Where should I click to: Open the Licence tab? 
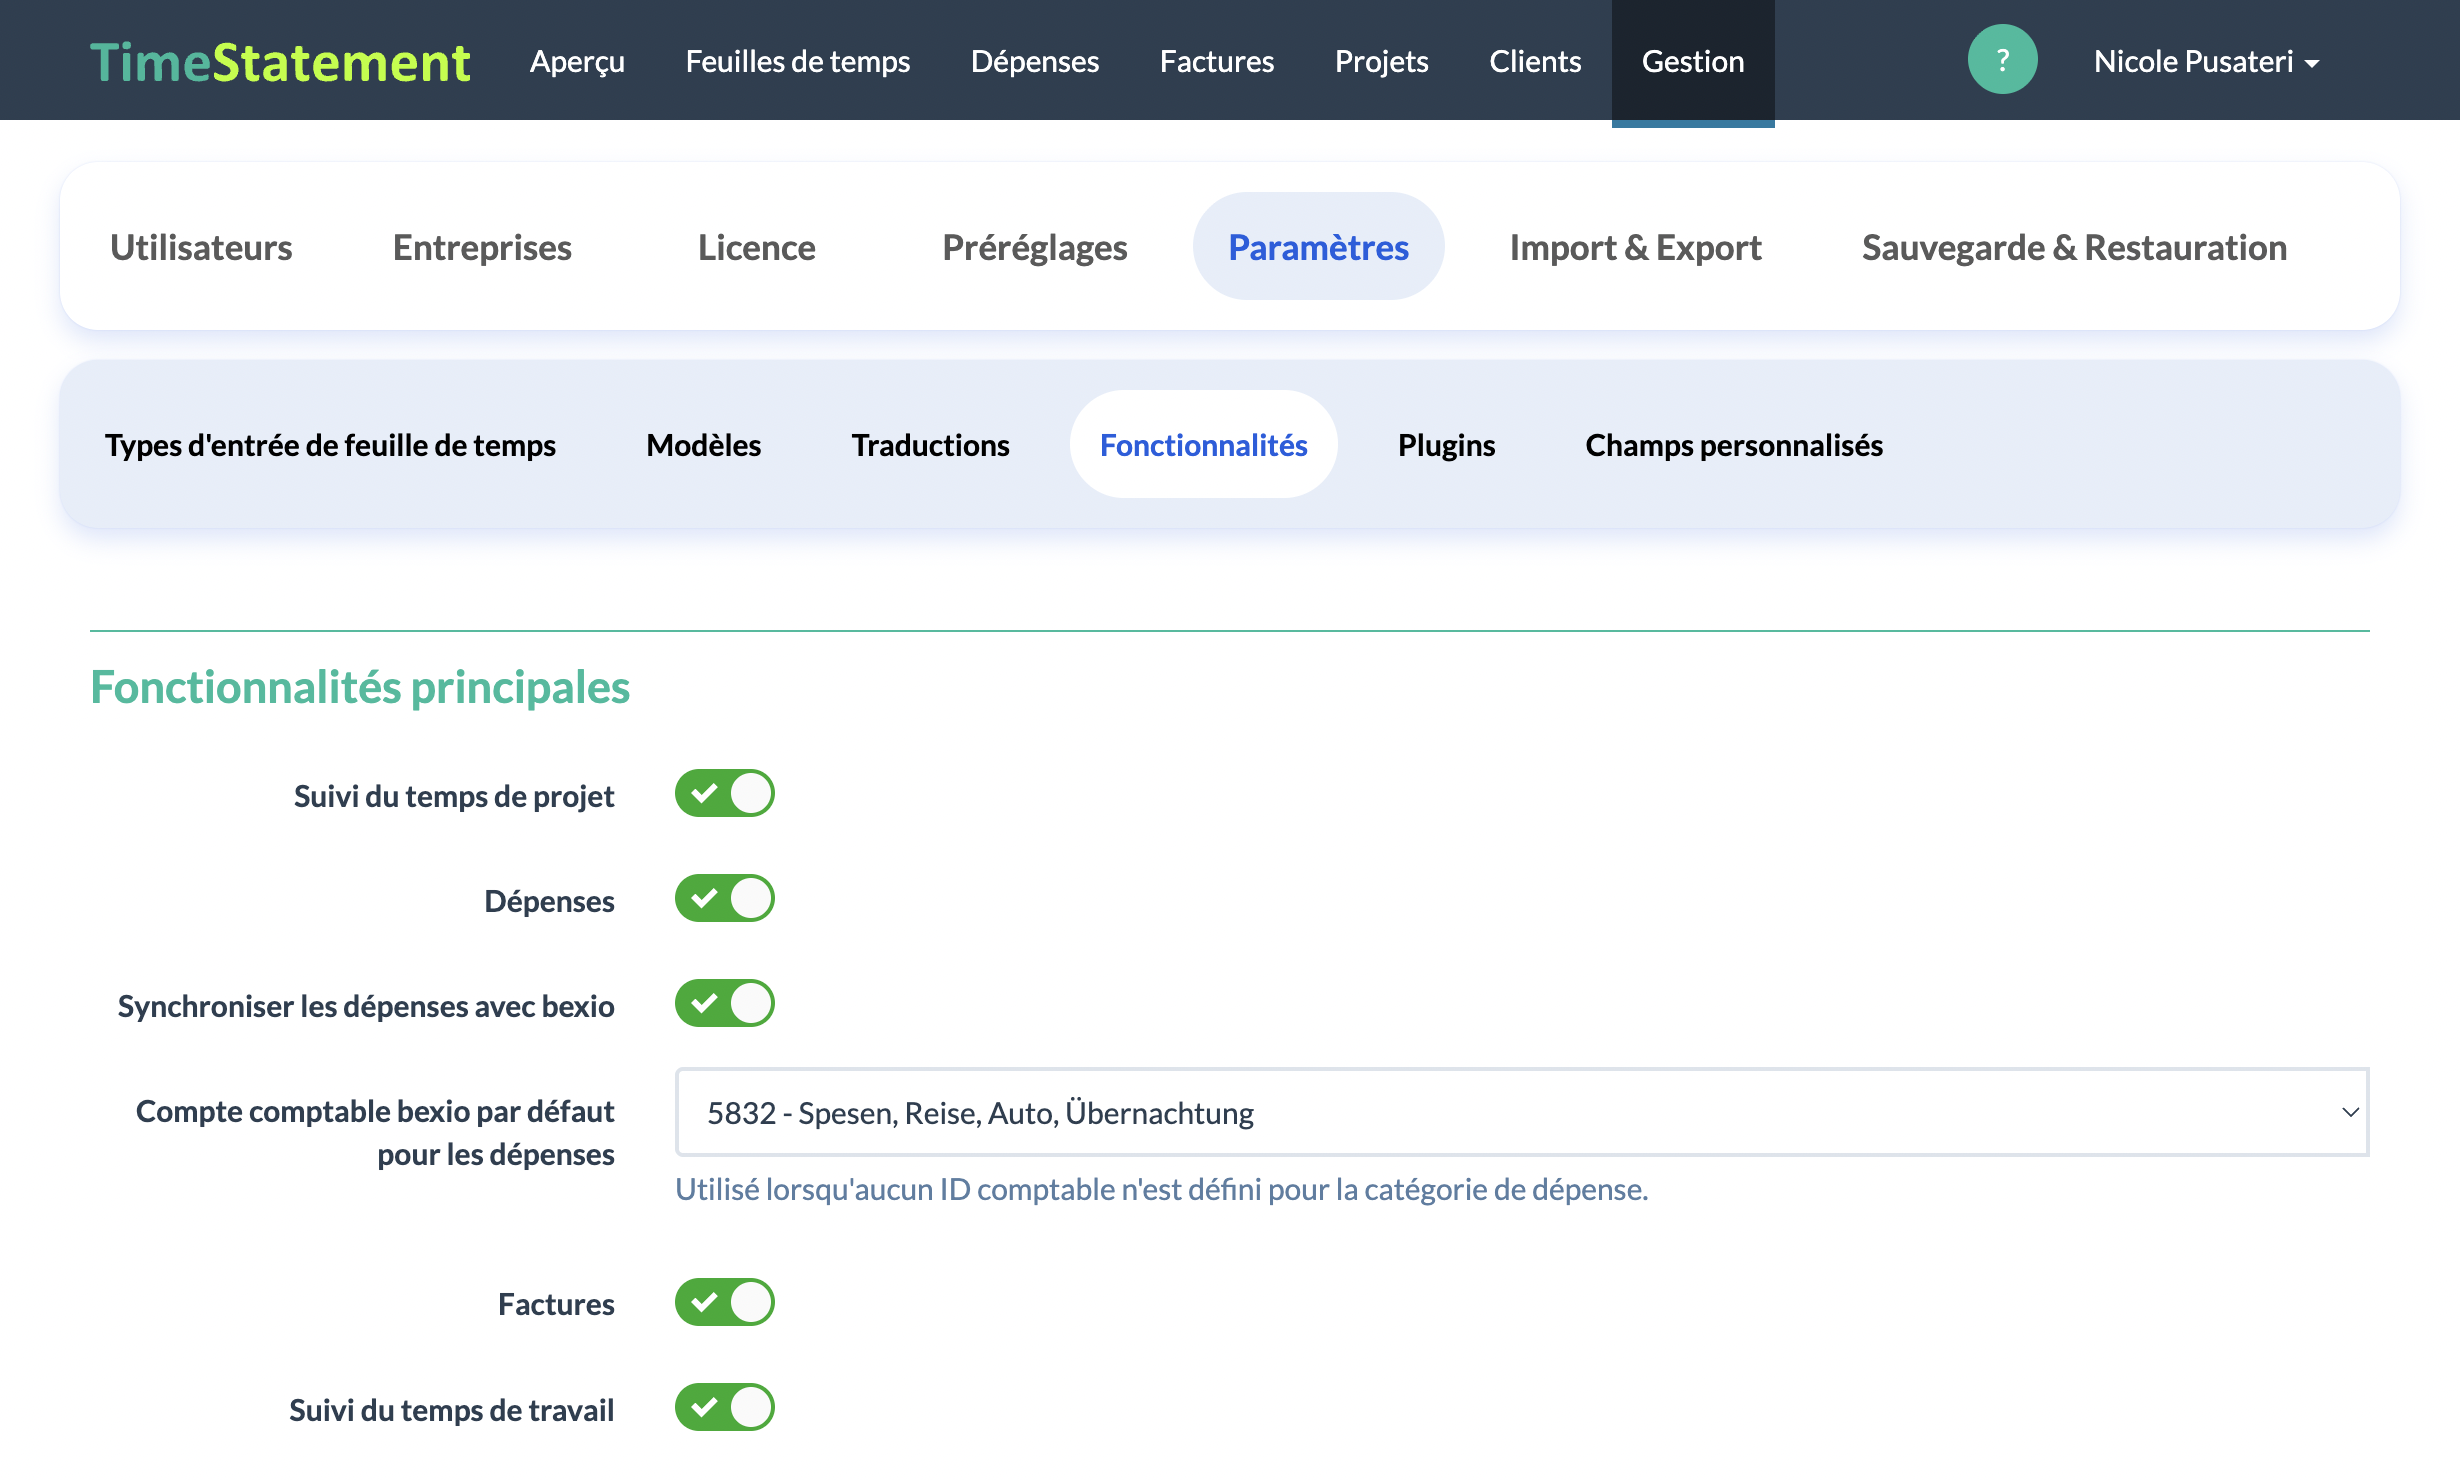coord(757,247)
